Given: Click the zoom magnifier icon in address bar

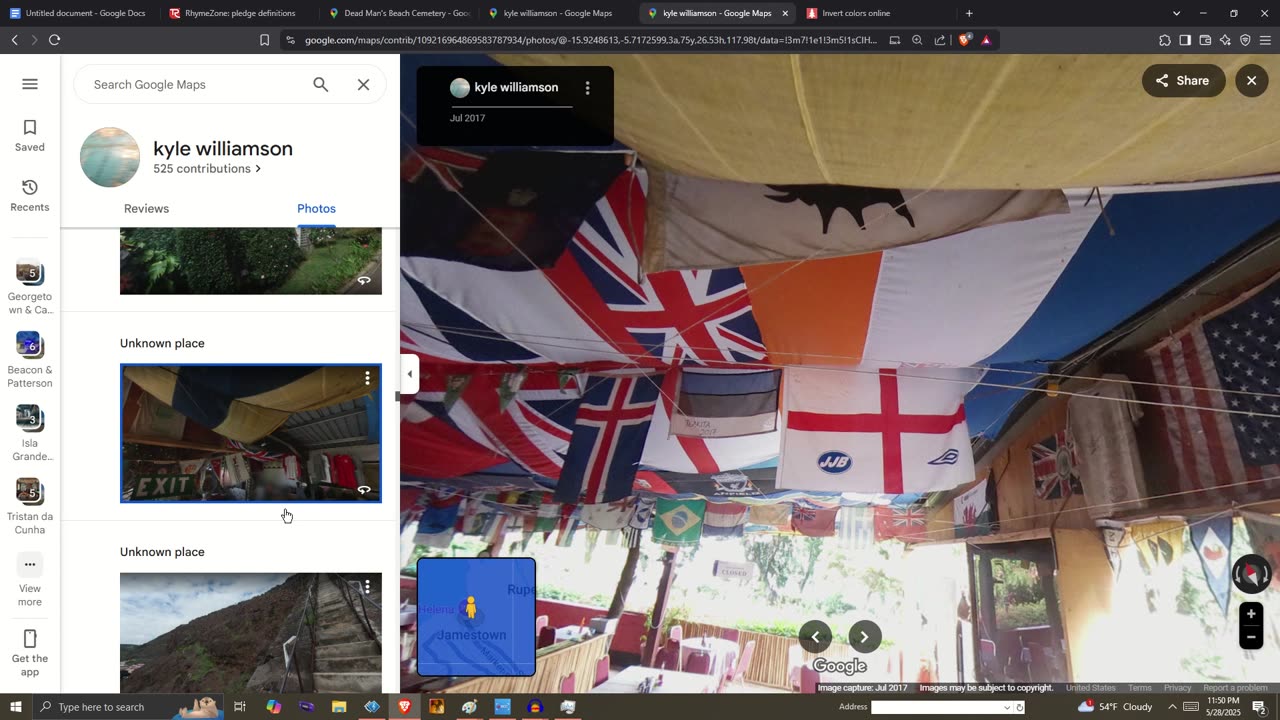Looking at the screenshot, I should tap(917, 40).
